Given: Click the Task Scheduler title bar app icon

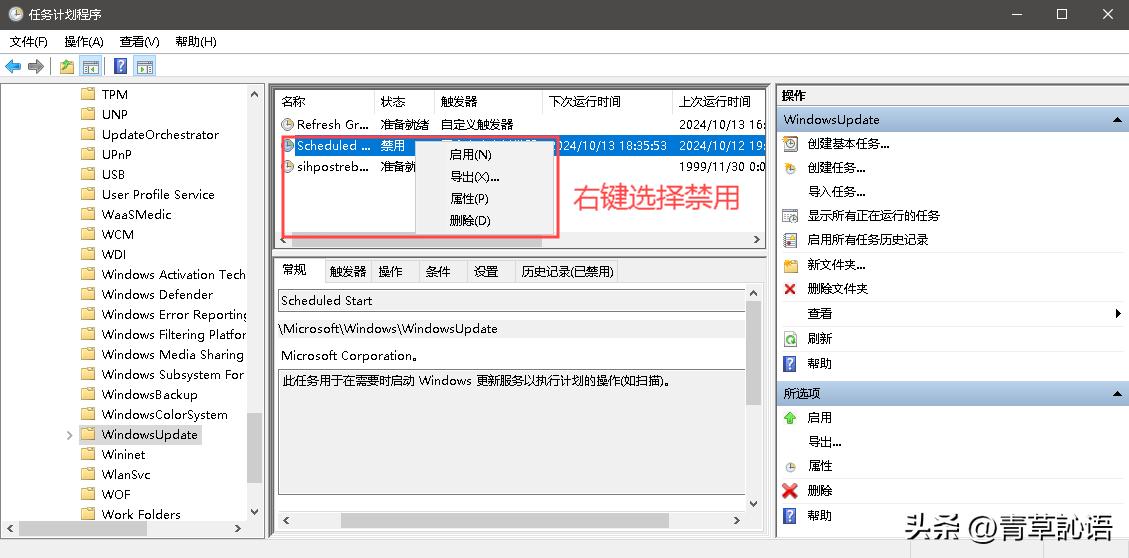Looking at the screenshot, I should (x=15, y=14).
